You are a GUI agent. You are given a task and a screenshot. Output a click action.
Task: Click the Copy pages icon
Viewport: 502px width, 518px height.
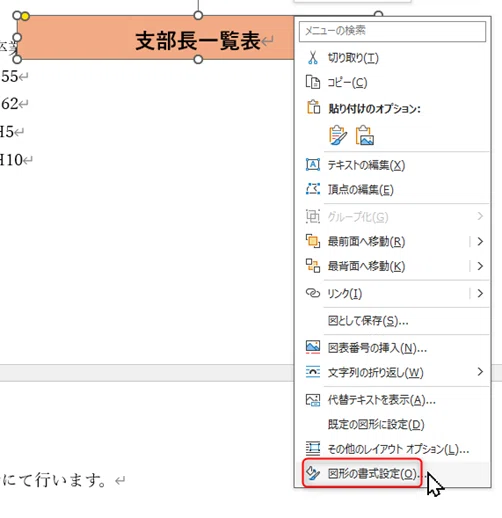pyautogui.click(x=313, y=82)
